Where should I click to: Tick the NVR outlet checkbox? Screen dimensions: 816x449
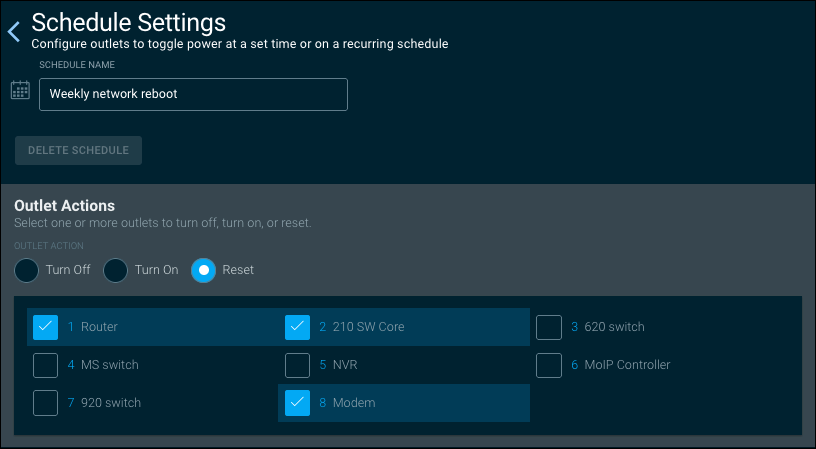(298, 365)
